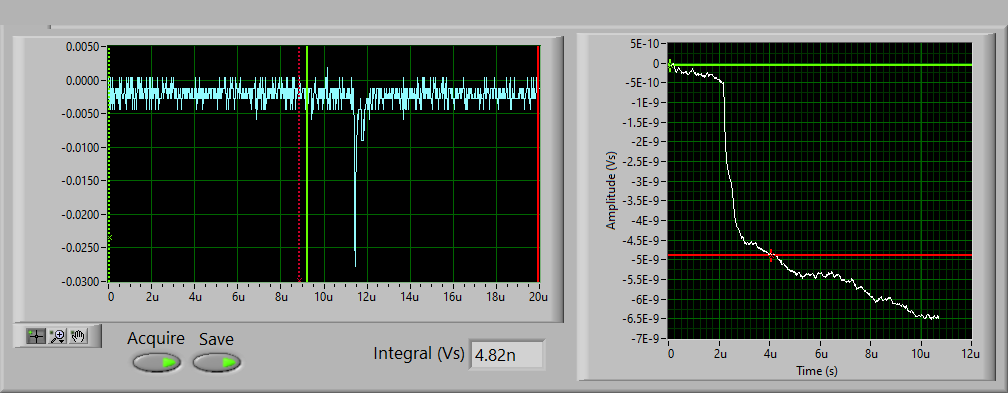Screen dimensions: 1008x393
Task: Click the red cursor point on integral curve
Action: (x=770, y=255)
